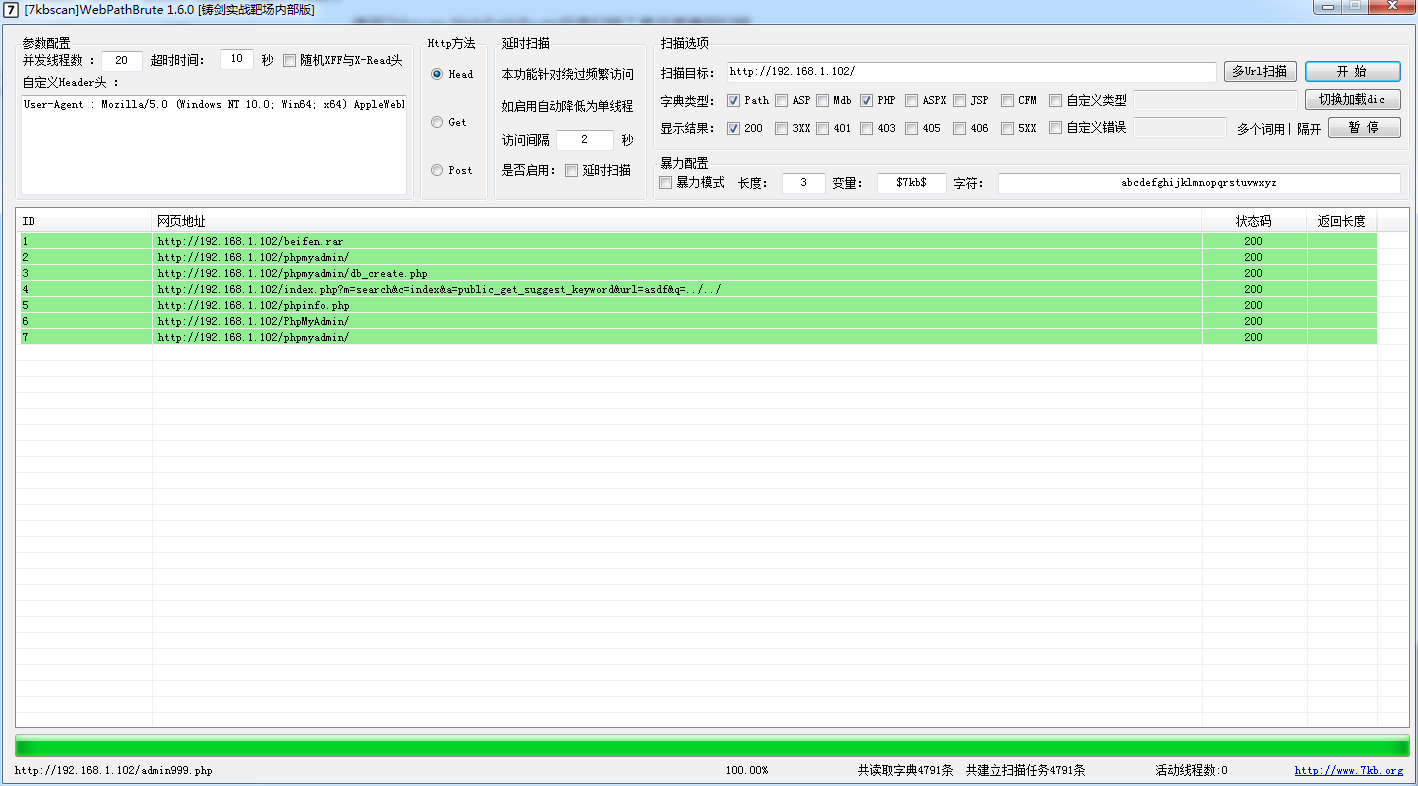Select the phpmyadmin/db_create.php result row
Screen dimensions: 1418x786
pos(698,273)
